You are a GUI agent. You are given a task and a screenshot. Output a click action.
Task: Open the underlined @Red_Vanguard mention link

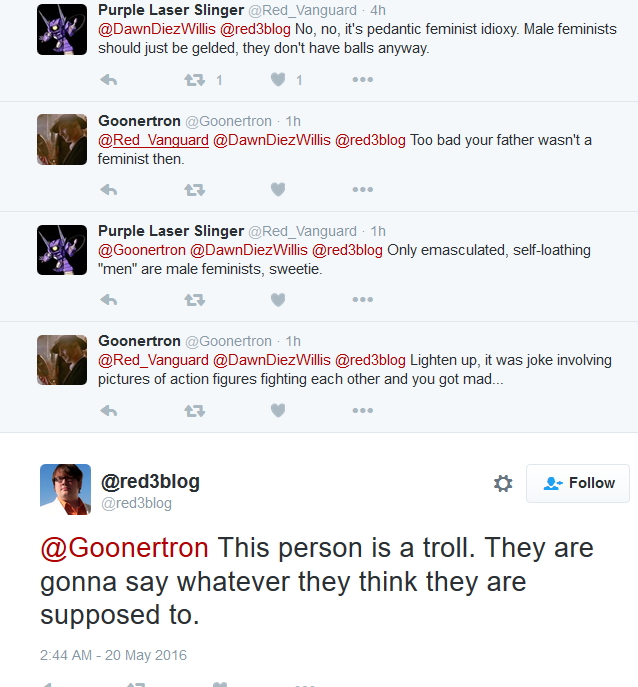point(153,140)
